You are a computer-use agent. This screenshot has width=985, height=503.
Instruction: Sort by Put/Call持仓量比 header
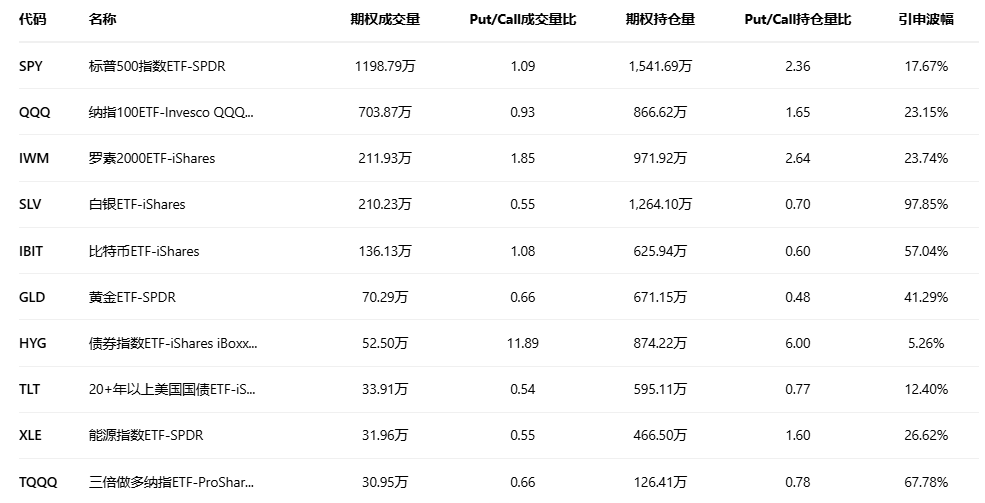798,19
